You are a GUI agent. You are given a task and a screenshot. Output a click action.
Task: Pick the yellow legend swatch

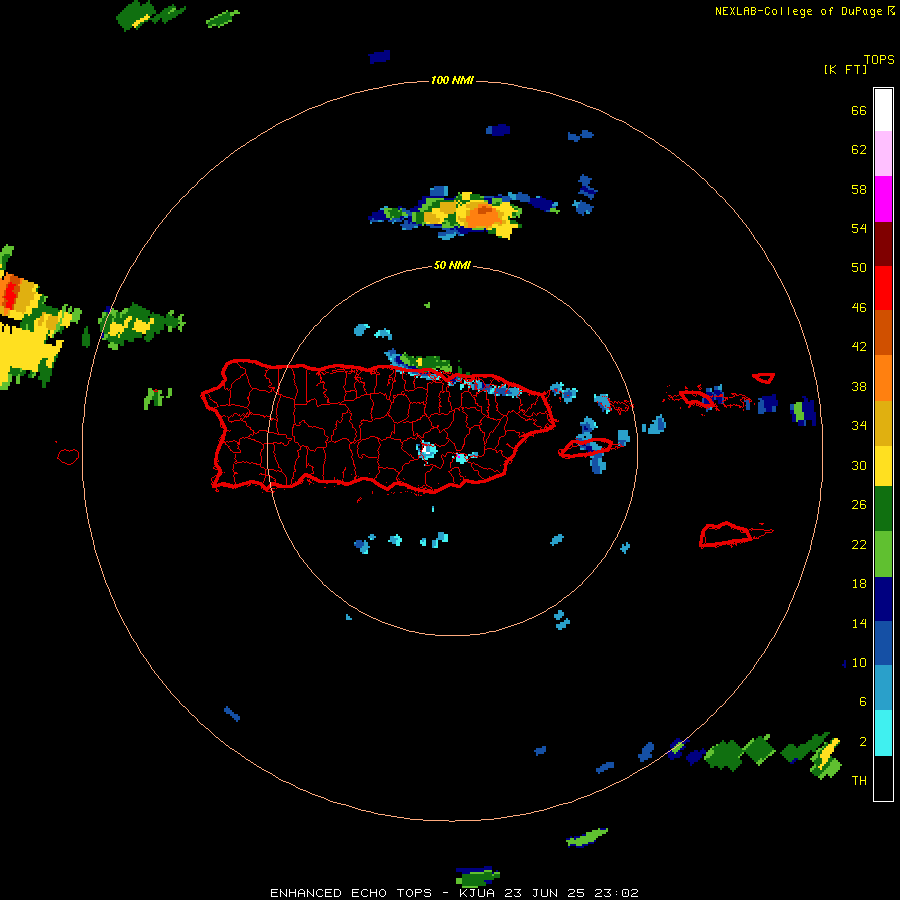click(x=883, y=465)
